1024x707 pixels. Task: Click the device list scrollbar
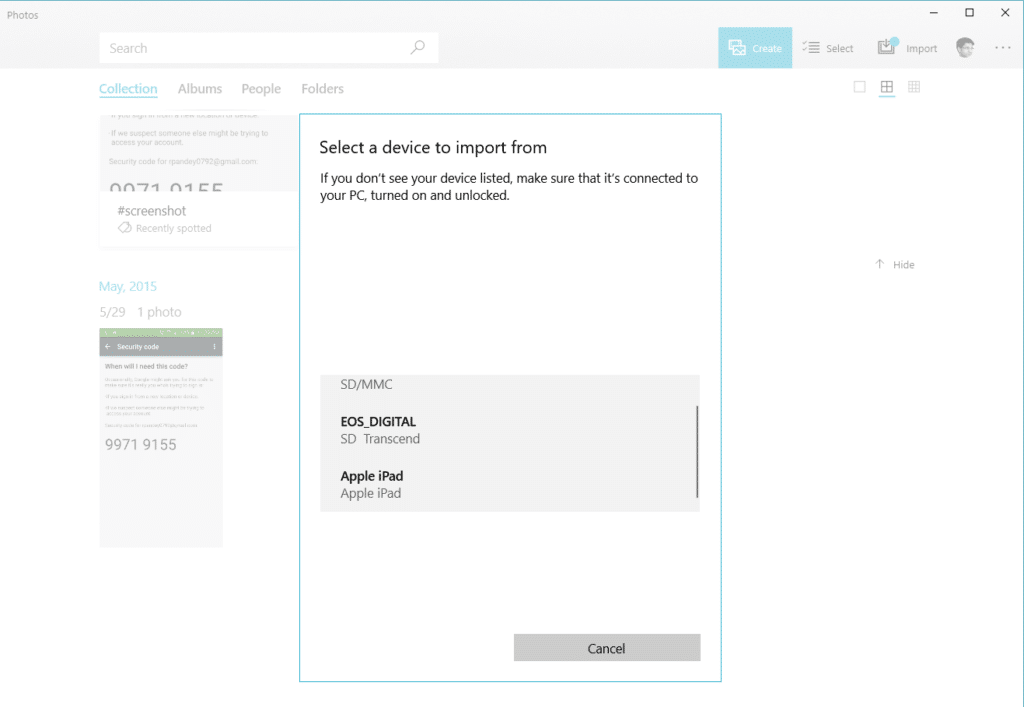tap(696, 450)
